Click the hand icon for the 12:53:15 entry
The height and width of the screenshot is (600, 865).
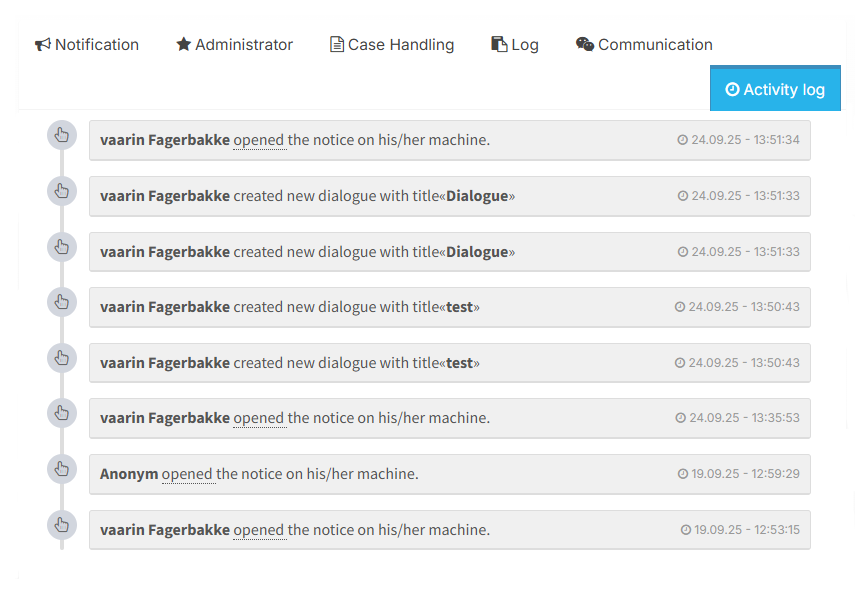click(62, 524)
